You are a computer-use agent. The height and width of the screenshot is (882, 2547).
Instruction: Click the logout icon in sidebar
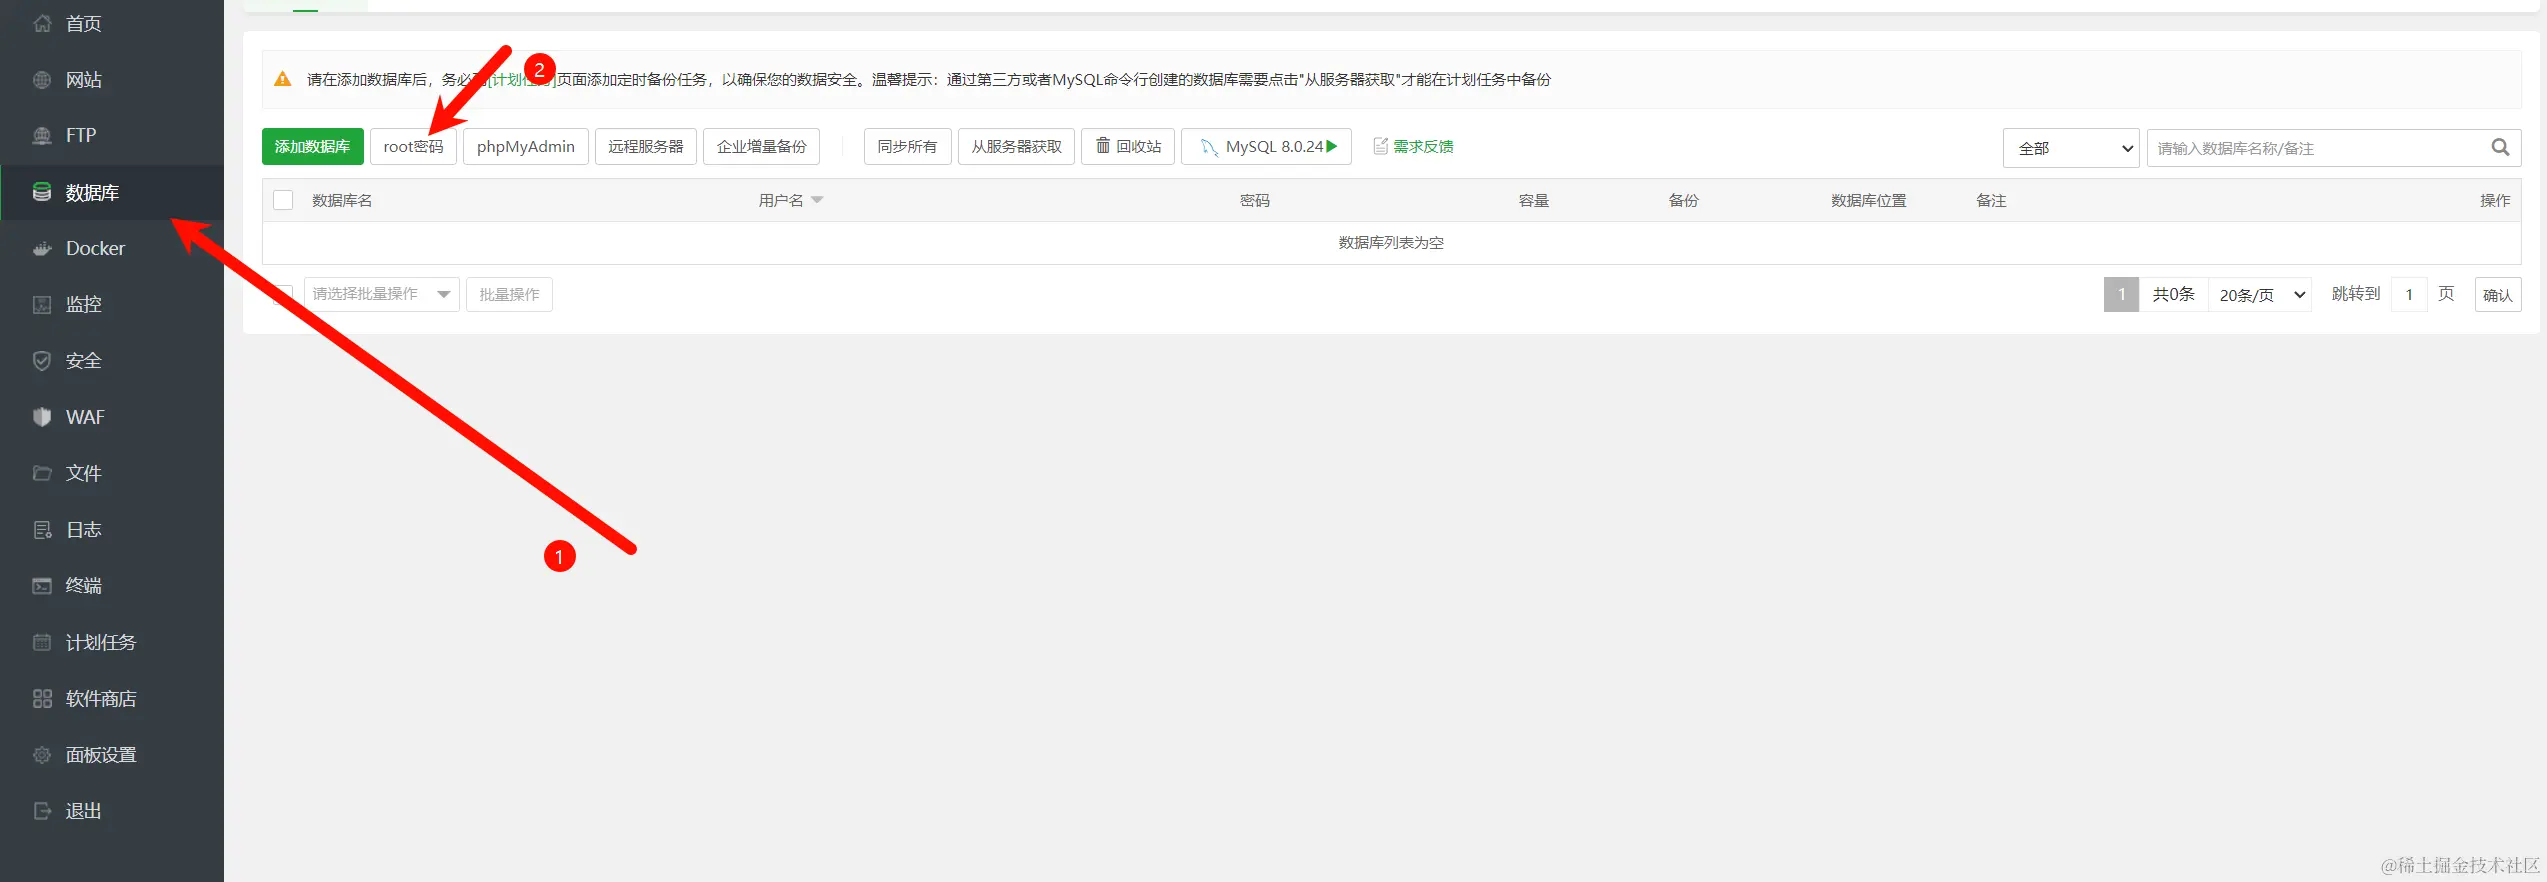pos(42,811)
